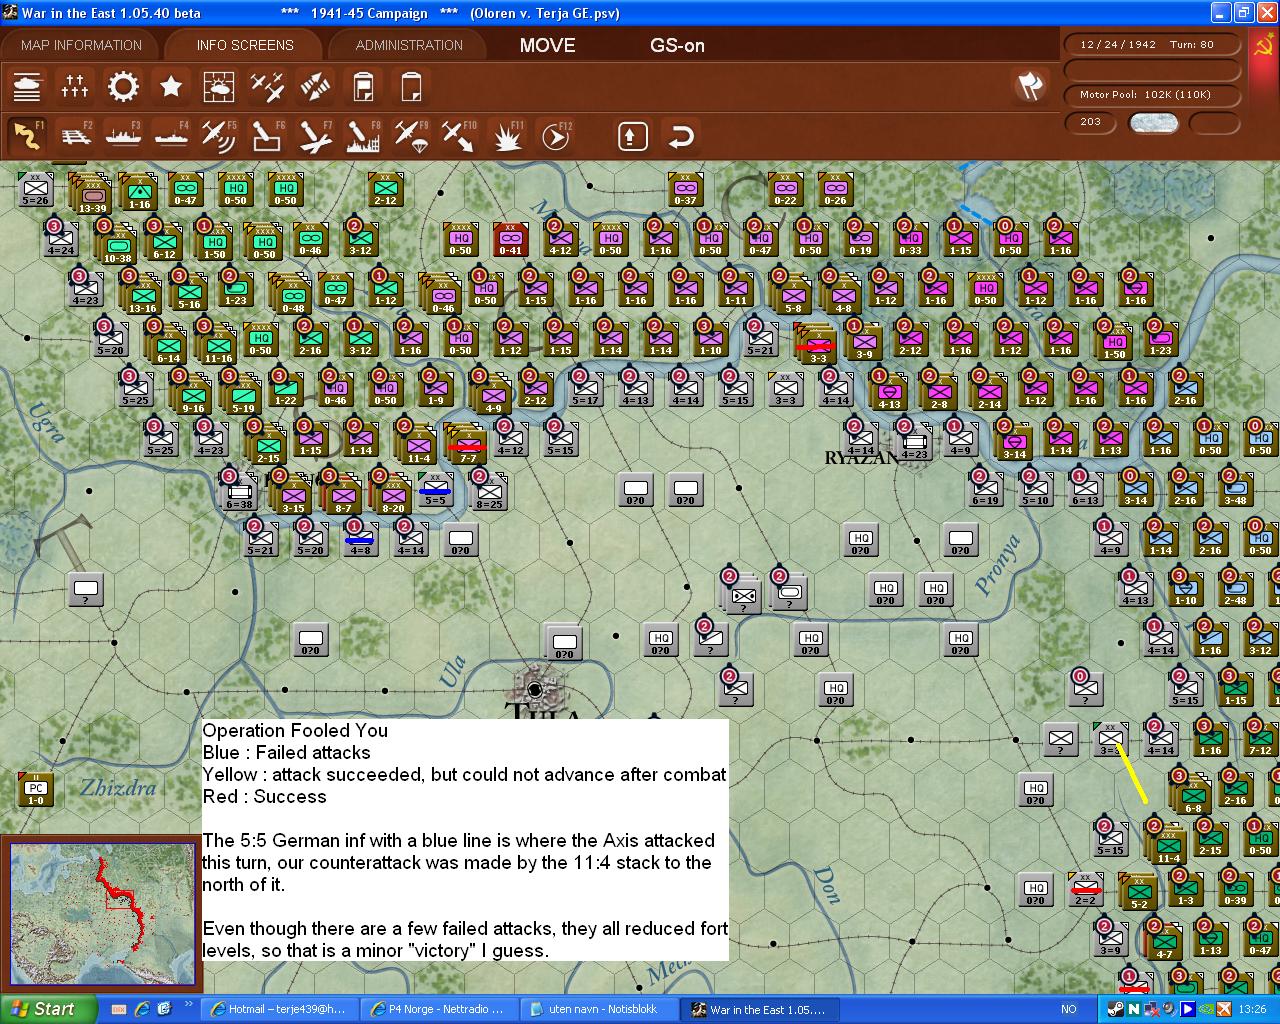Select the 0-41 red unit counter

(x=511, y=240)
